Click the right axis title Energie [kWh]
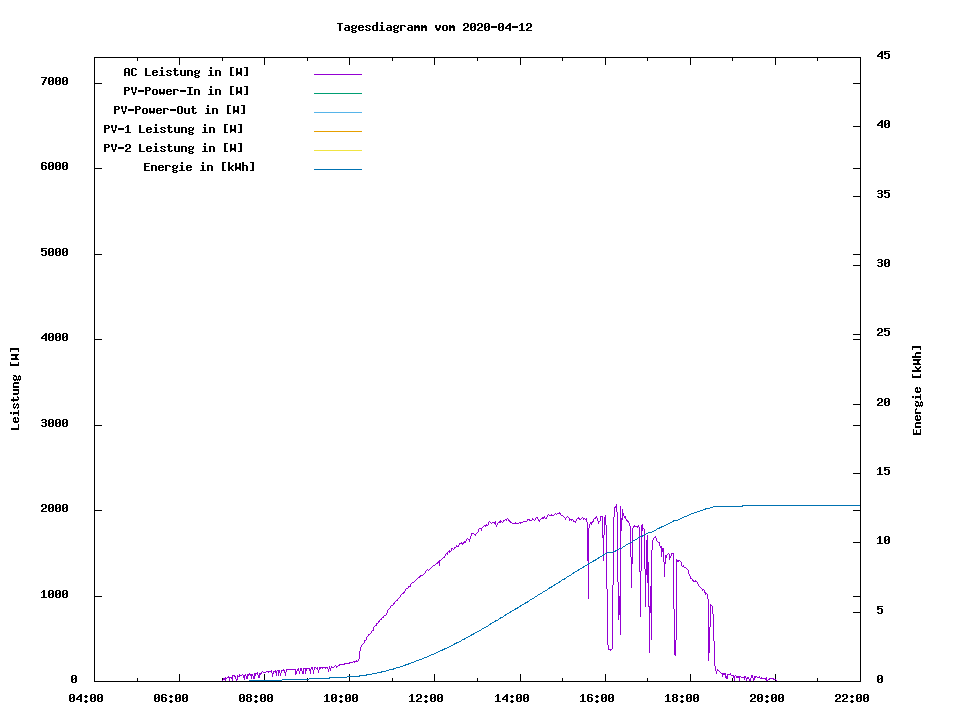The width and height of the screenshot is (960, 720). (x=917, y=390)
